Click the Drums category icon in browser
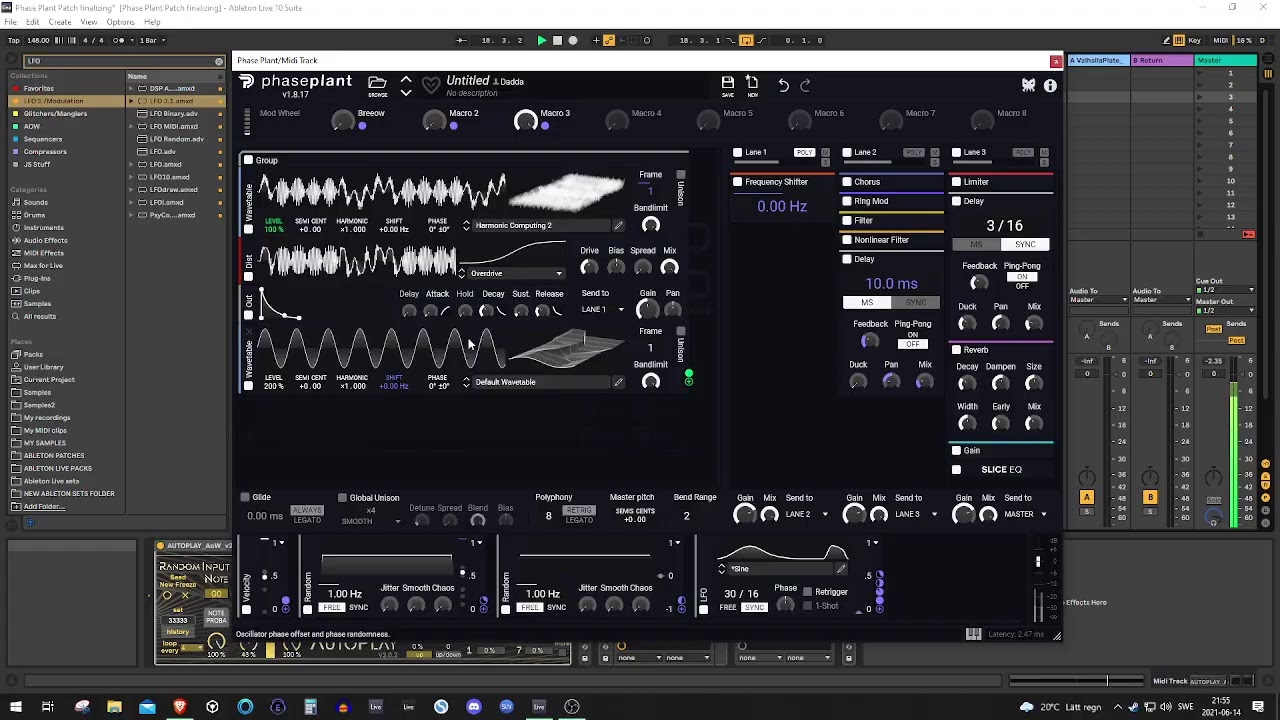The image size is (1280, 720). [x=16, y=215]
